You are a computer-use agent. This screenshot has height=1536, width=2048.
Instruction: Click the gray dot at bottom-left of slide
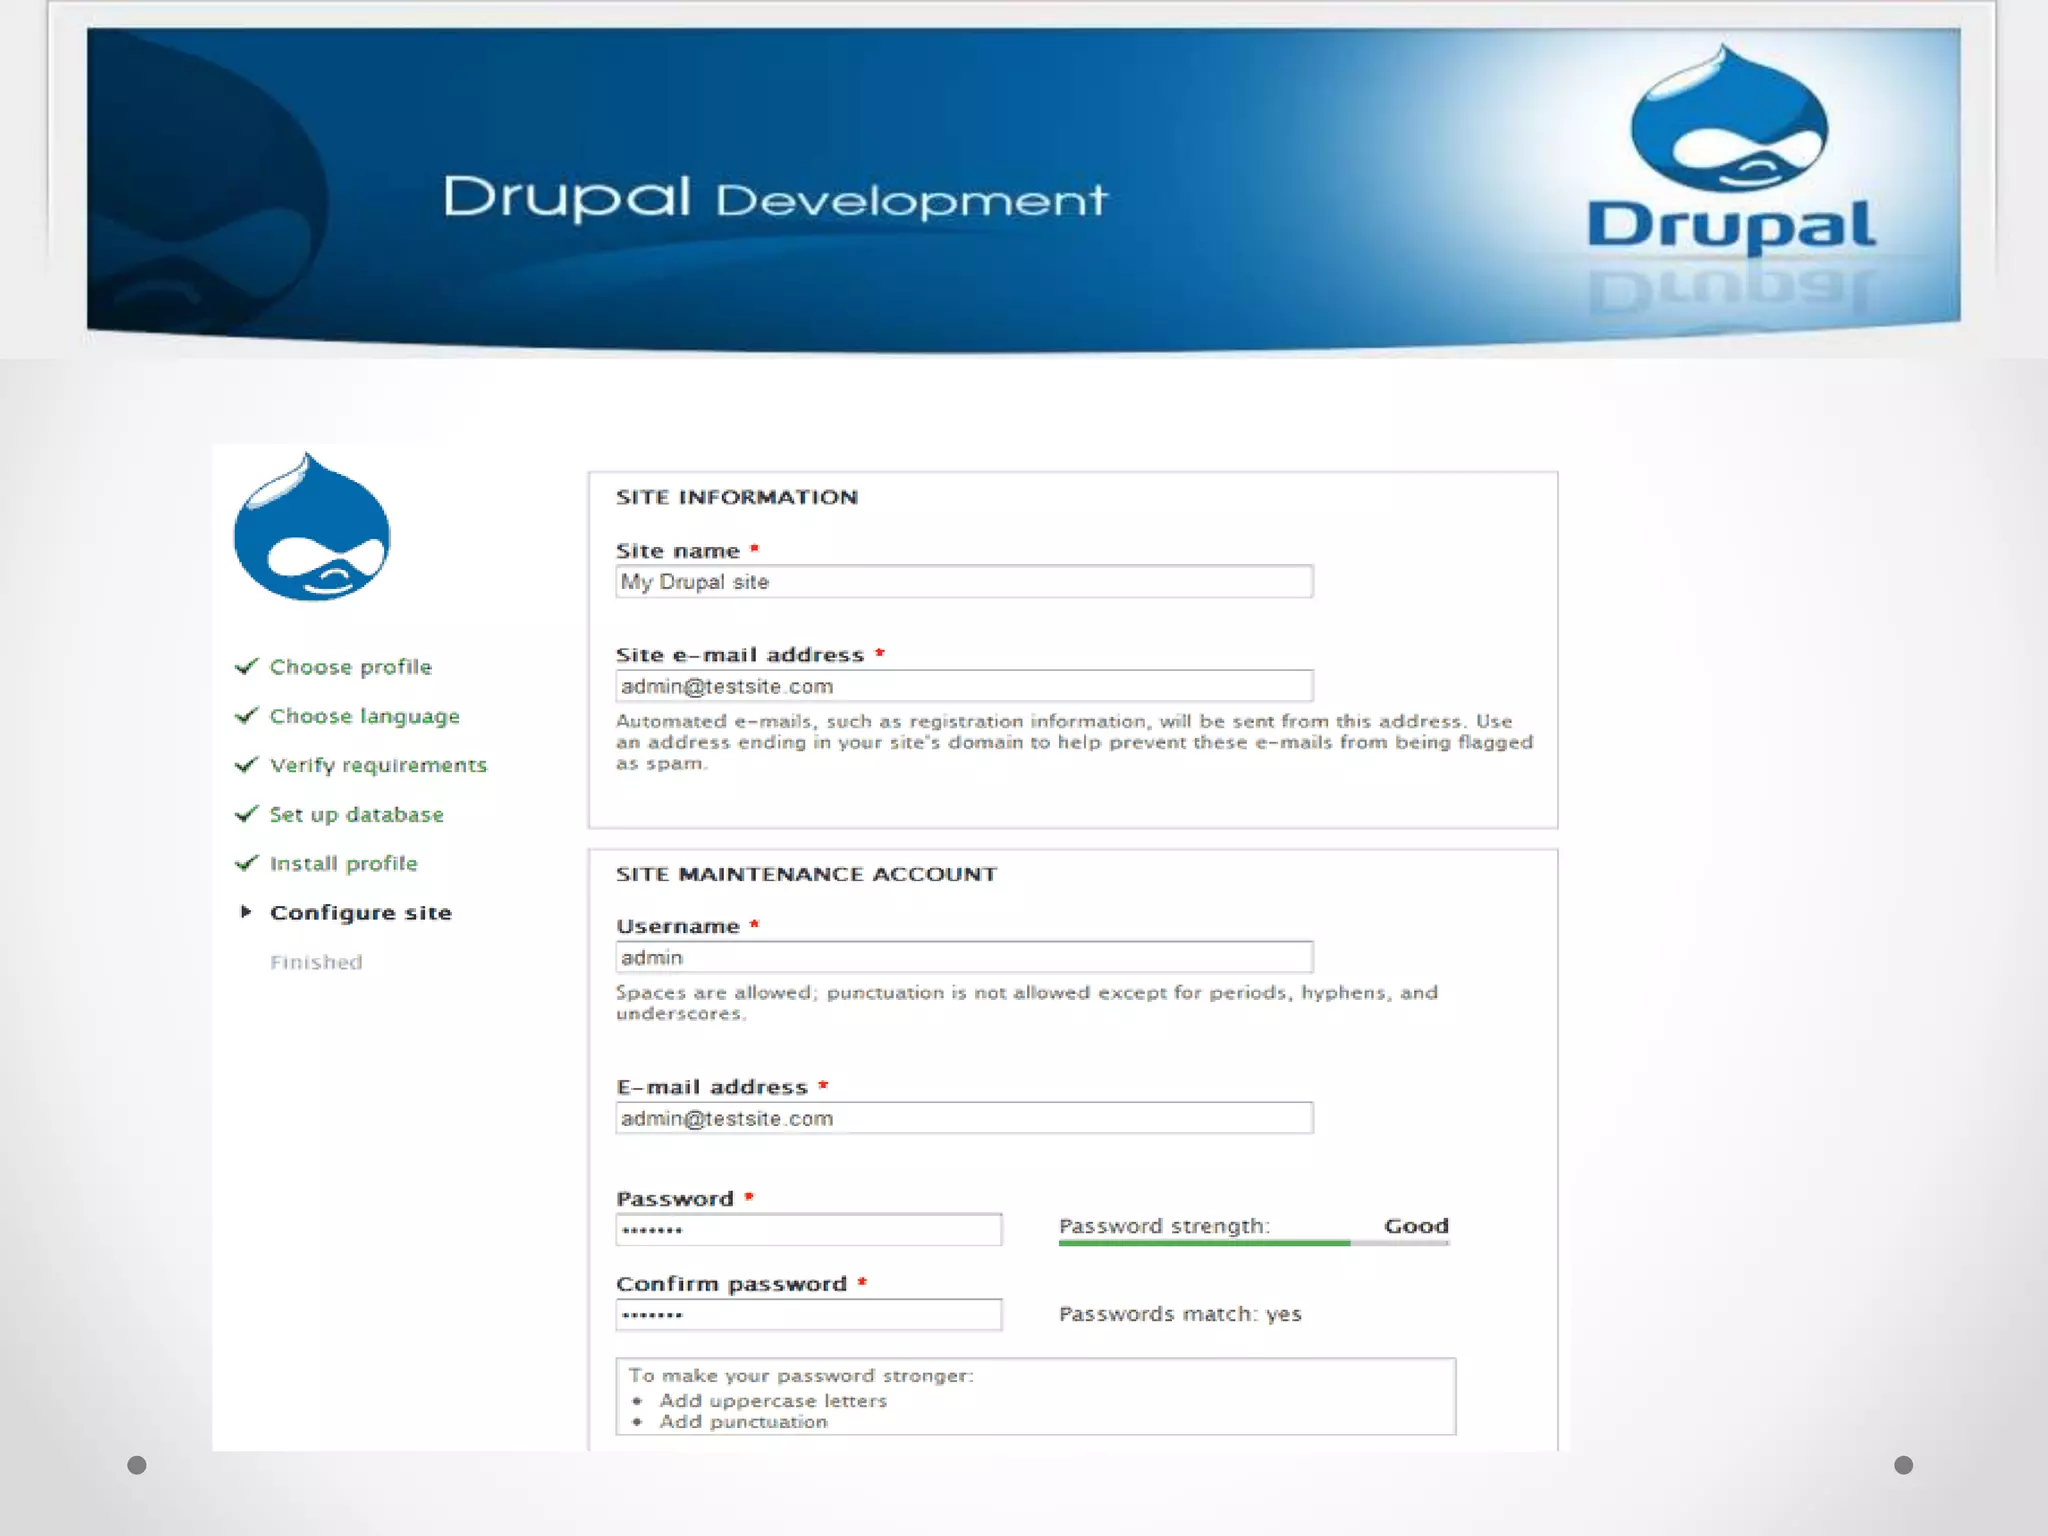coord(137,1465)
